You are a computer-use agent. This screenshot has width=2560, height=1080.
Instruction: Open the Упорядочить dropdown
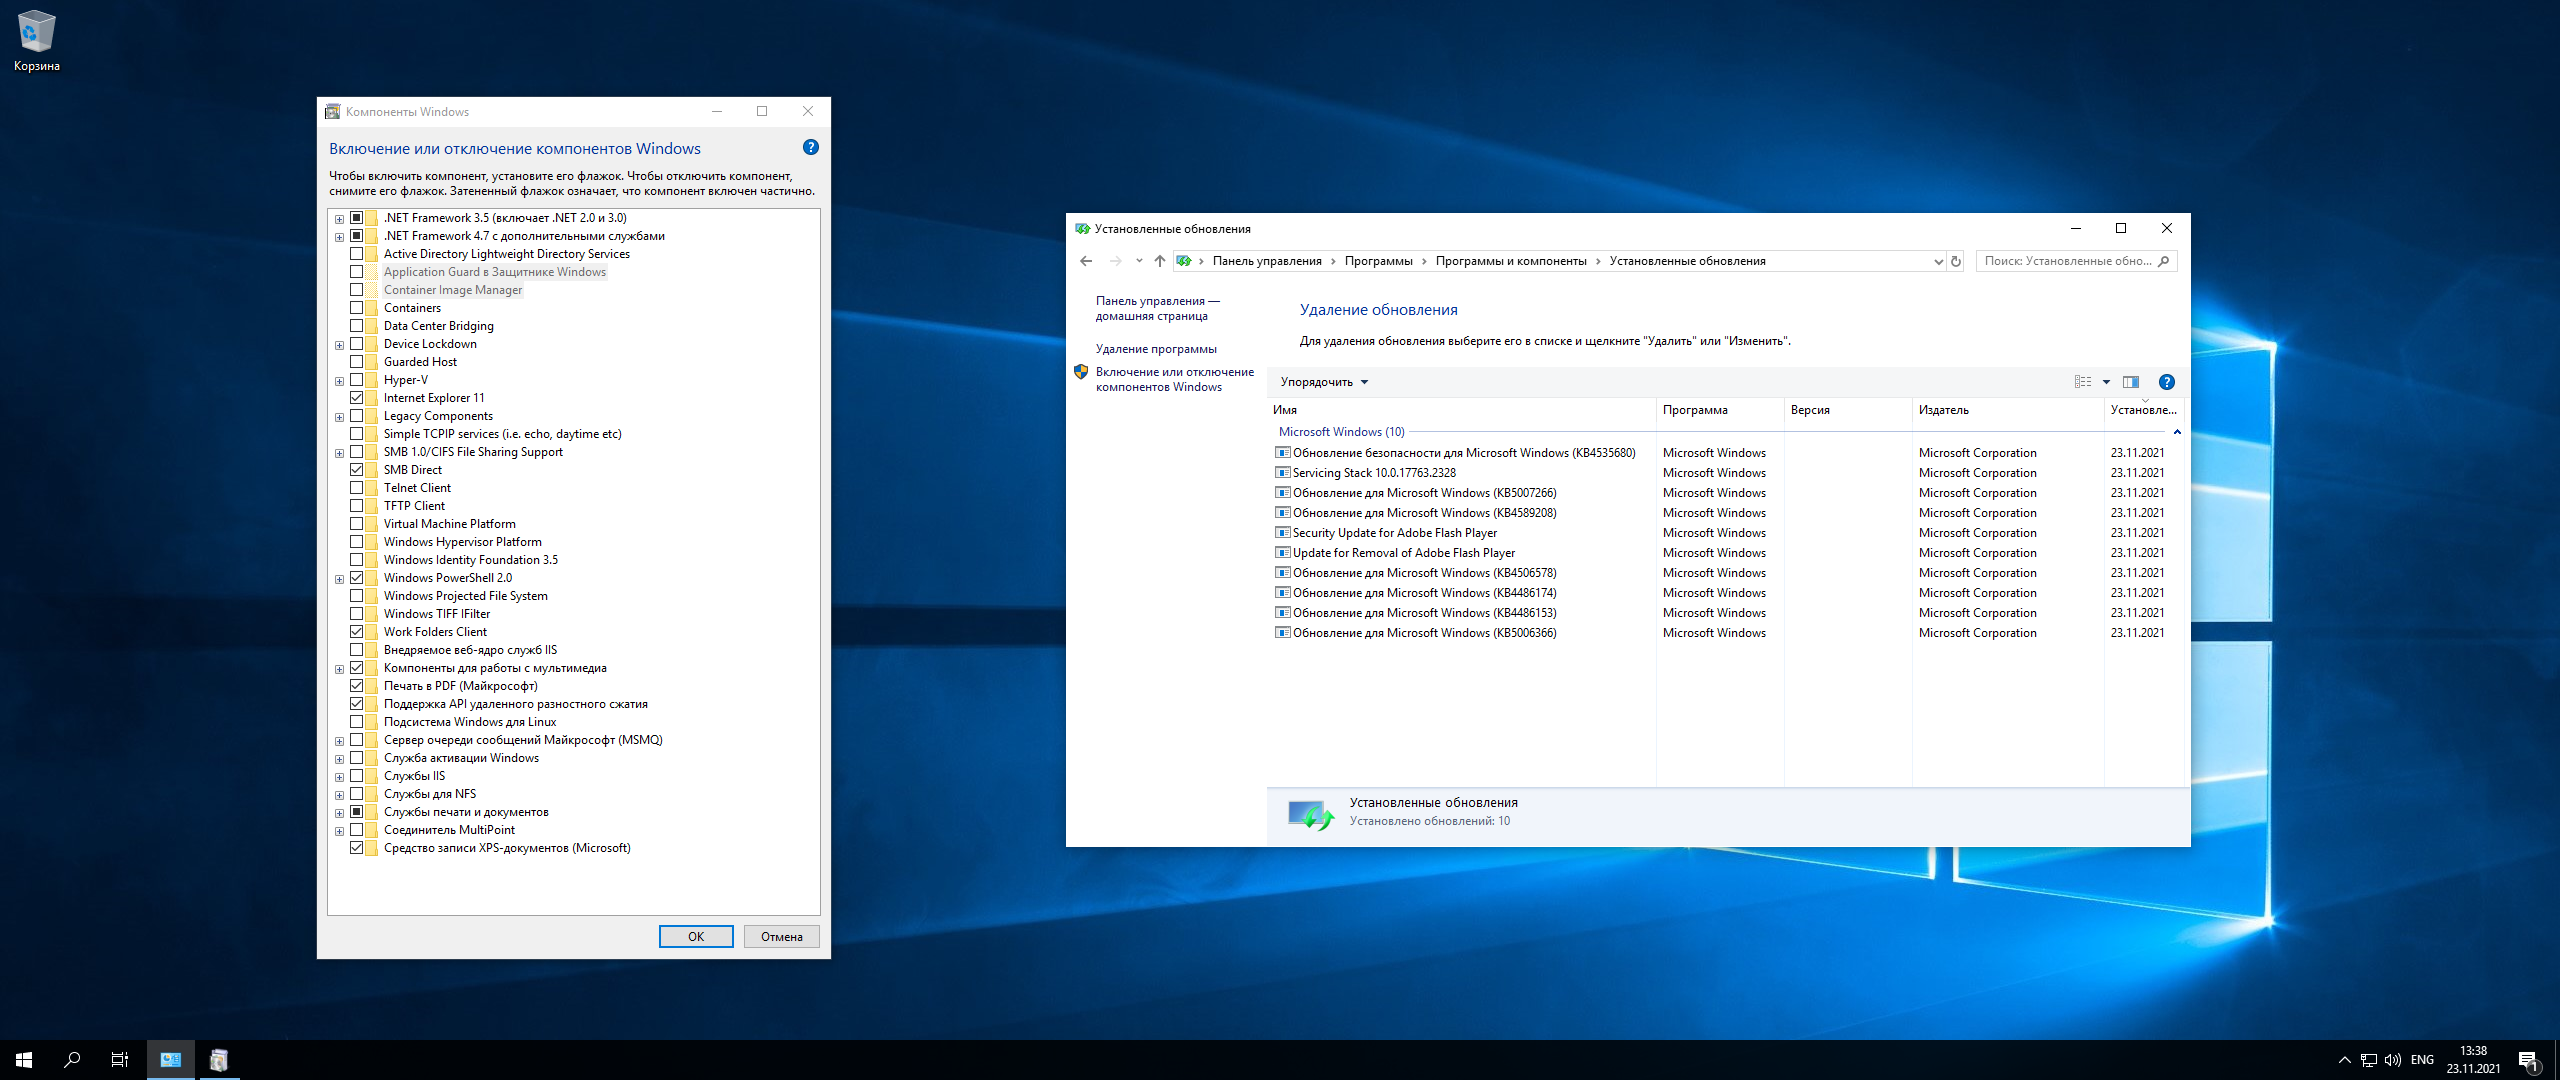coord(1323,382)
